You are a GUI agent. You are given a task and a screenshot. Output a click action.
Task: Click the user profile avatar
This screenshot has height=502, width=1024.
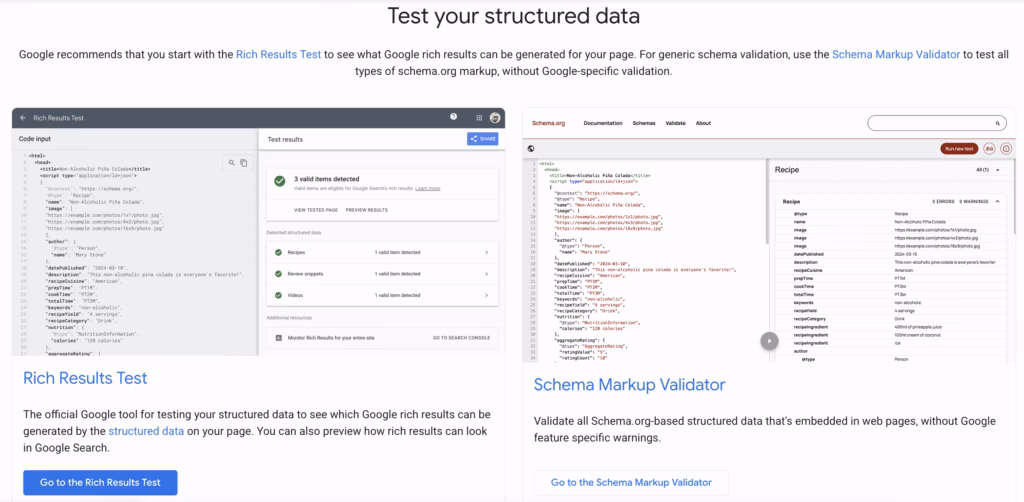pos(495,118)
